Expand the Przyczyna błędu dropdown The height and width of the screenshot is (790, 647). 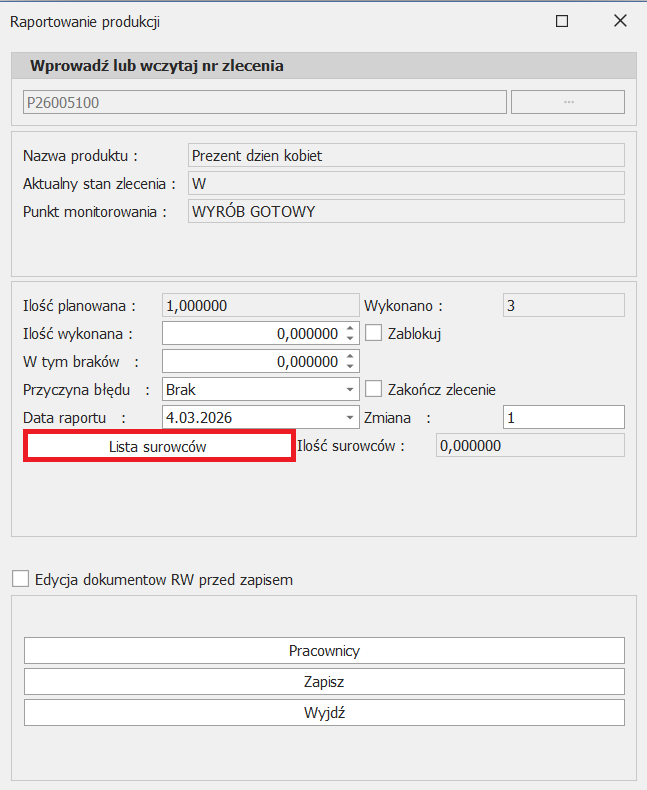[x=350, y=389]
